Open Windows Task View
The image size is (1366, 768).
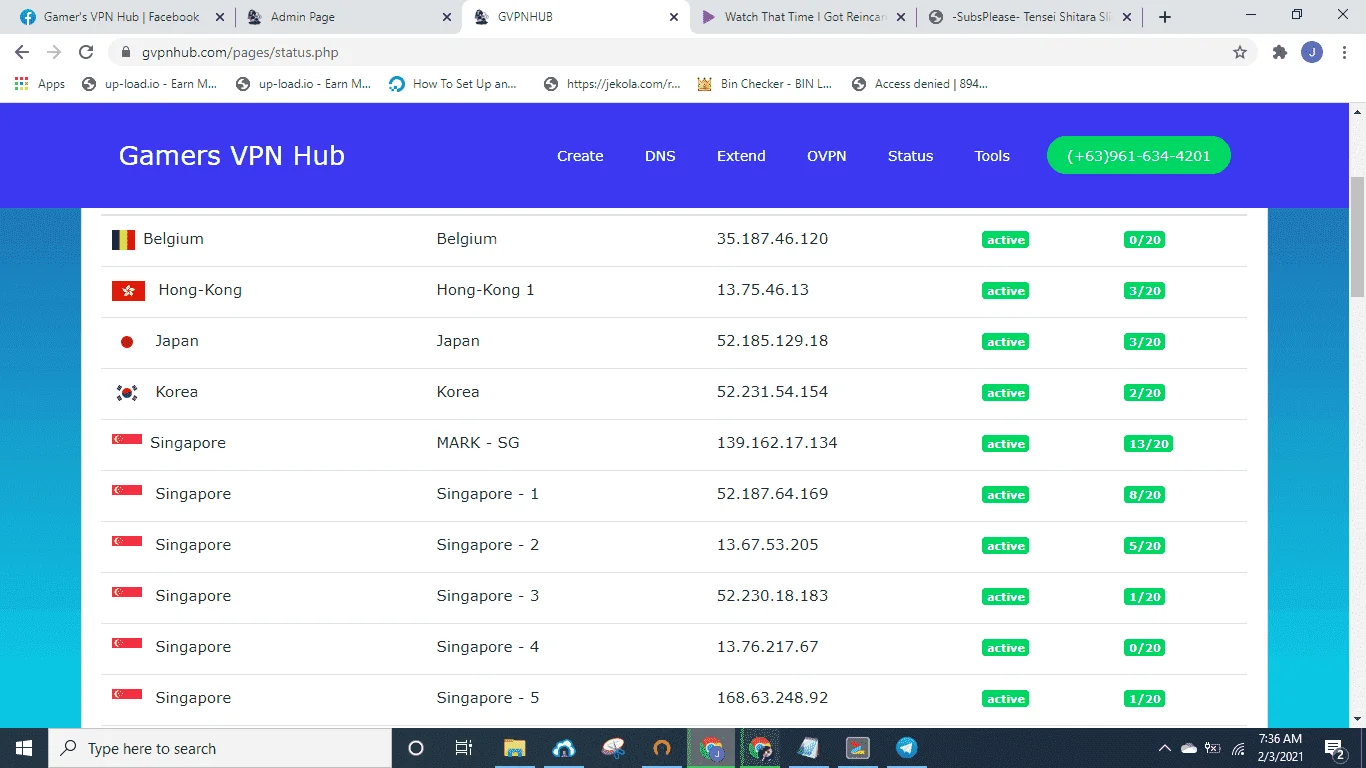tap(464, 748)
